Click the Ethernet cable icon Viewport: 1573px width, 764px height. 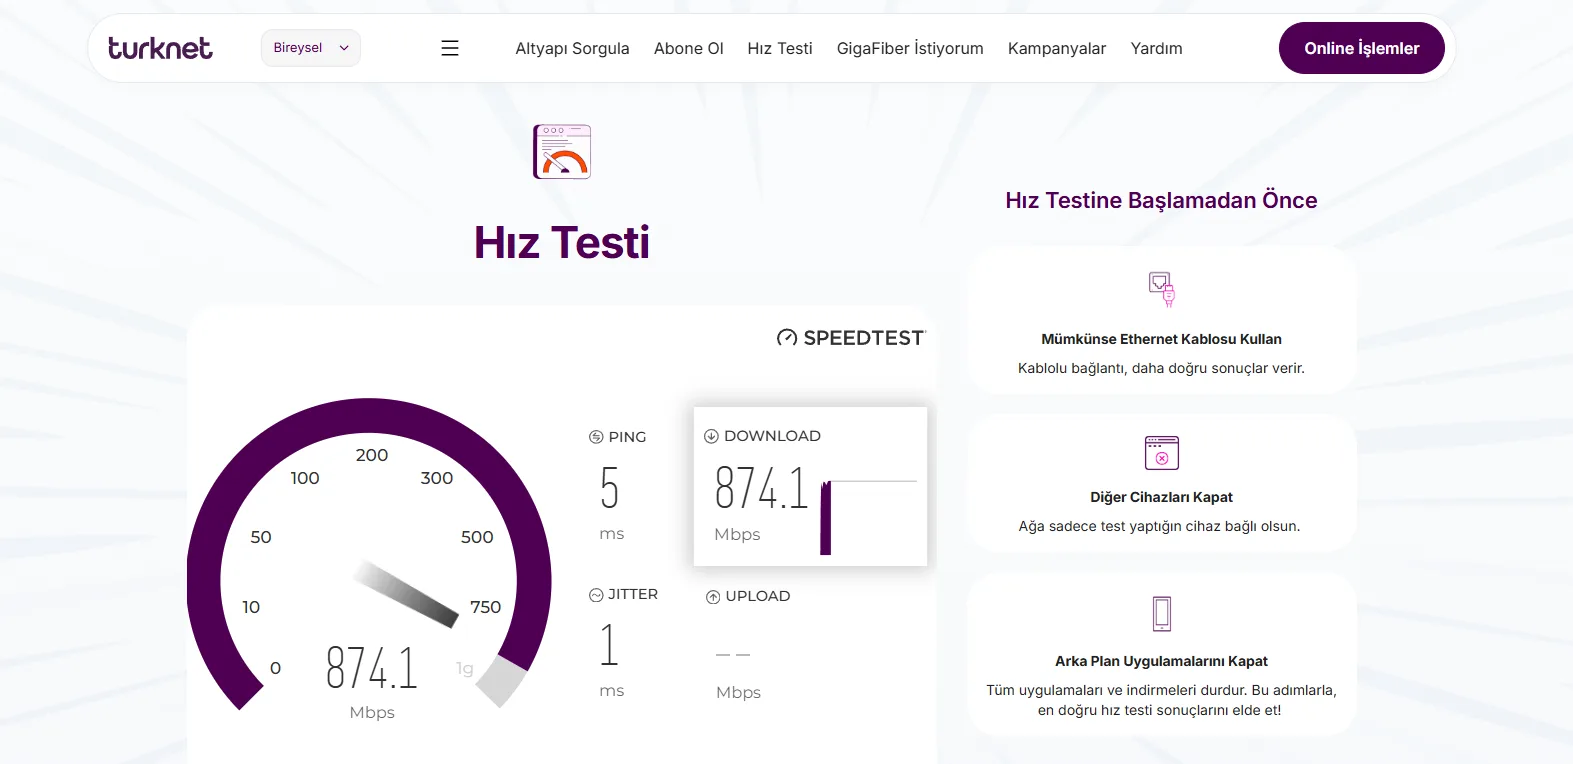coord(1161,289)
